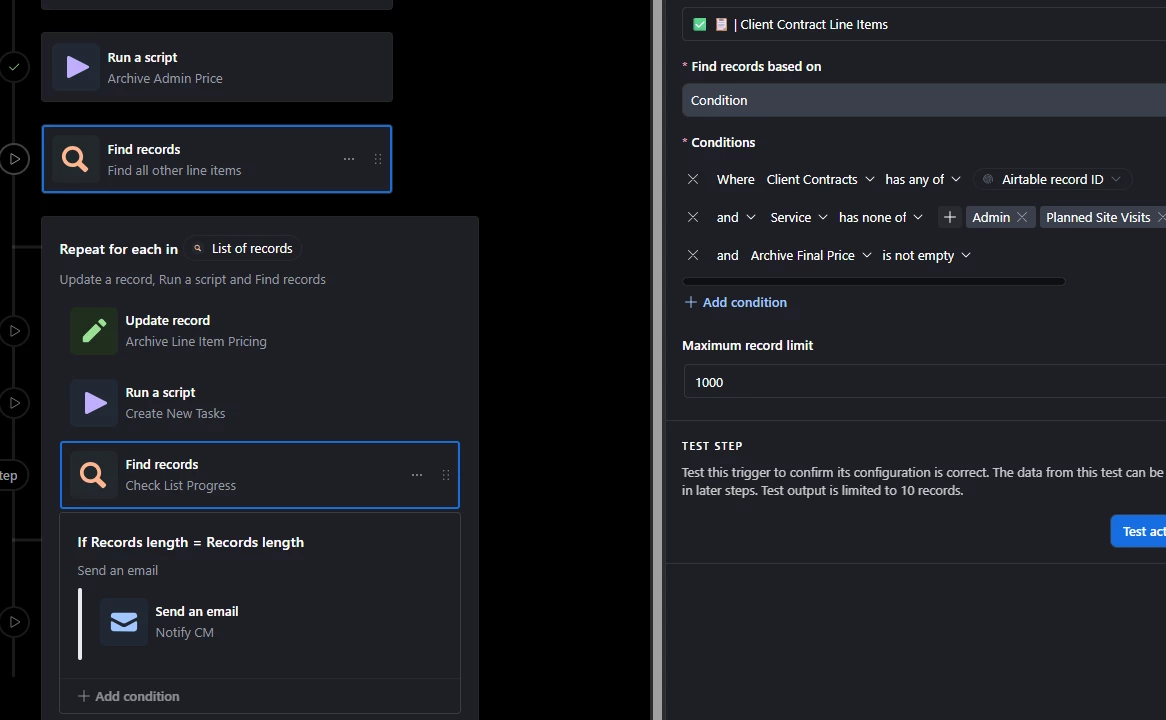
Task: Click the magnifier icon on Find all other line items
Action: click(x=75, y=159)
